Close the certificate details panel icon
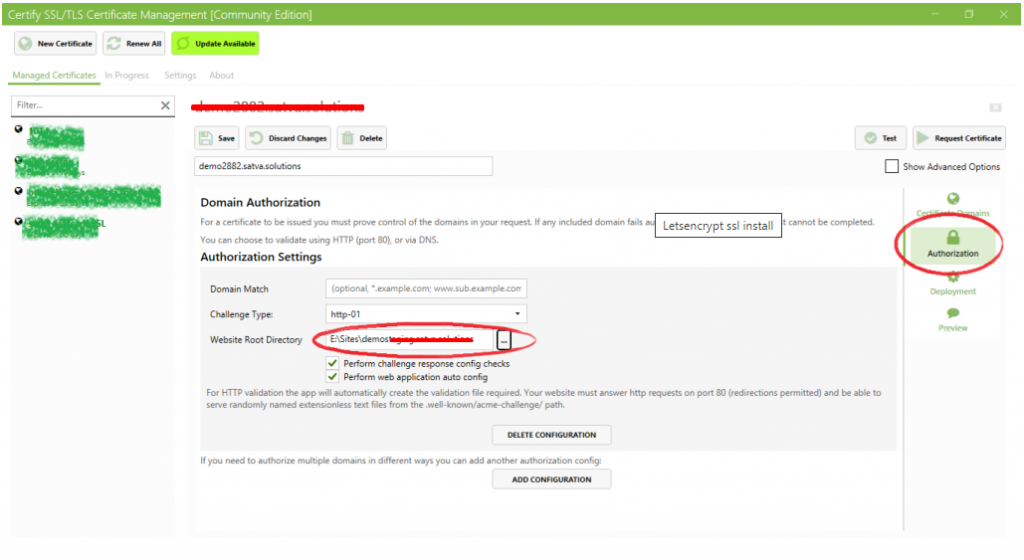1024x560 pixels. 995,107
